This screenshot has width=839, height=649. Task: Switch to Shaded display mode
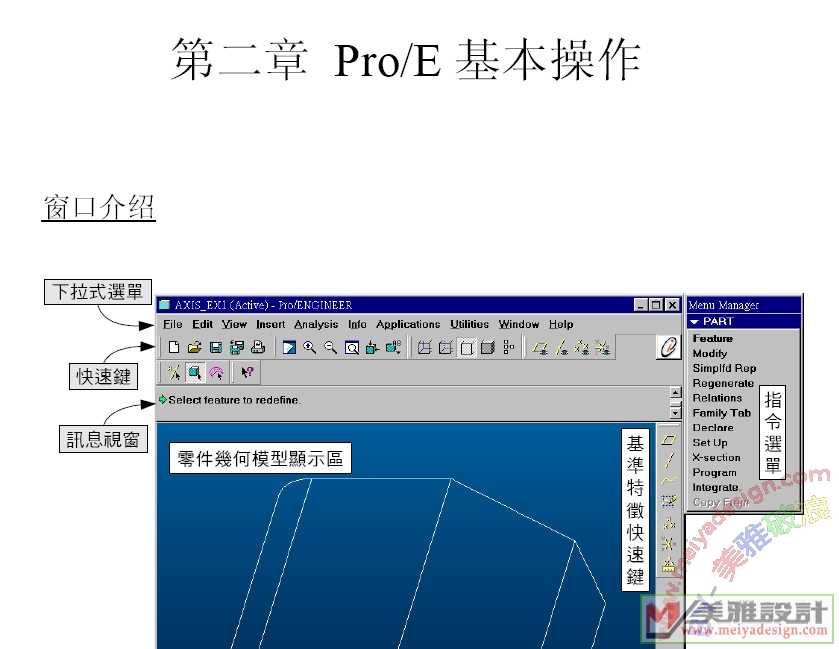click(x=487, y=348)
